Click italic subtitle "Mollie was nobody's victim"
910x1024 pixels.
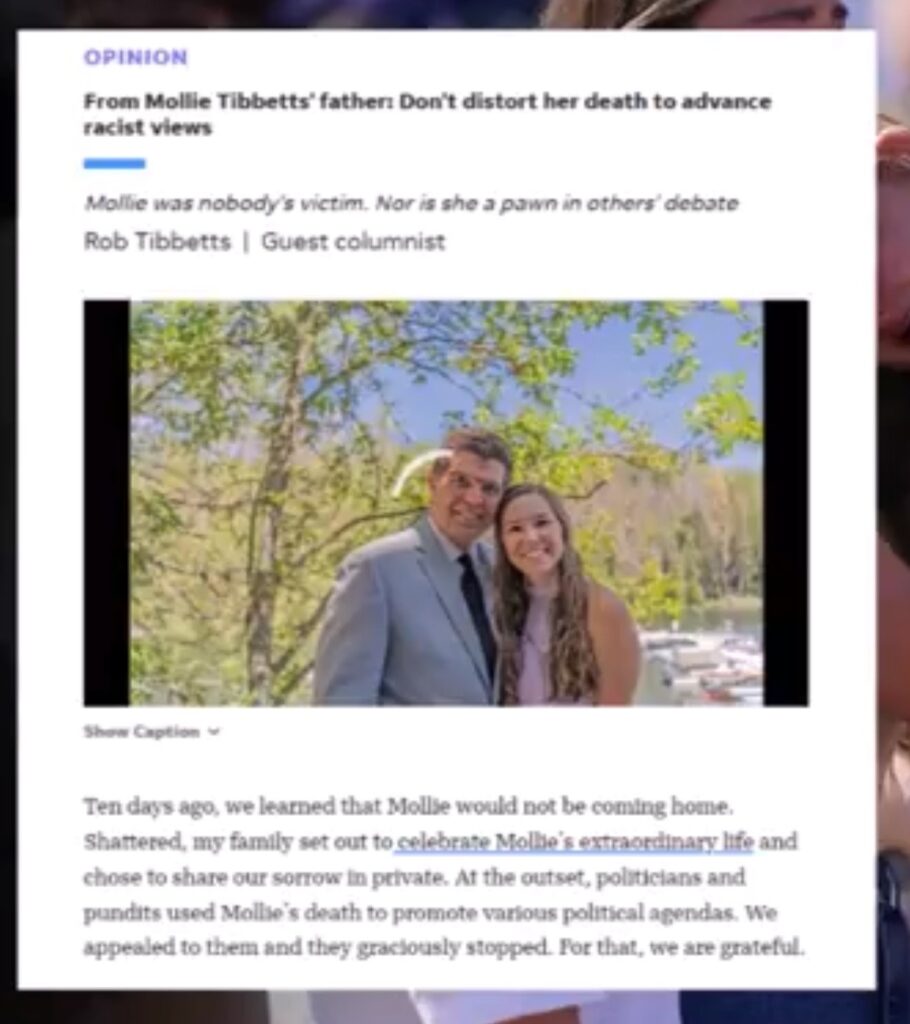point(411,203)
